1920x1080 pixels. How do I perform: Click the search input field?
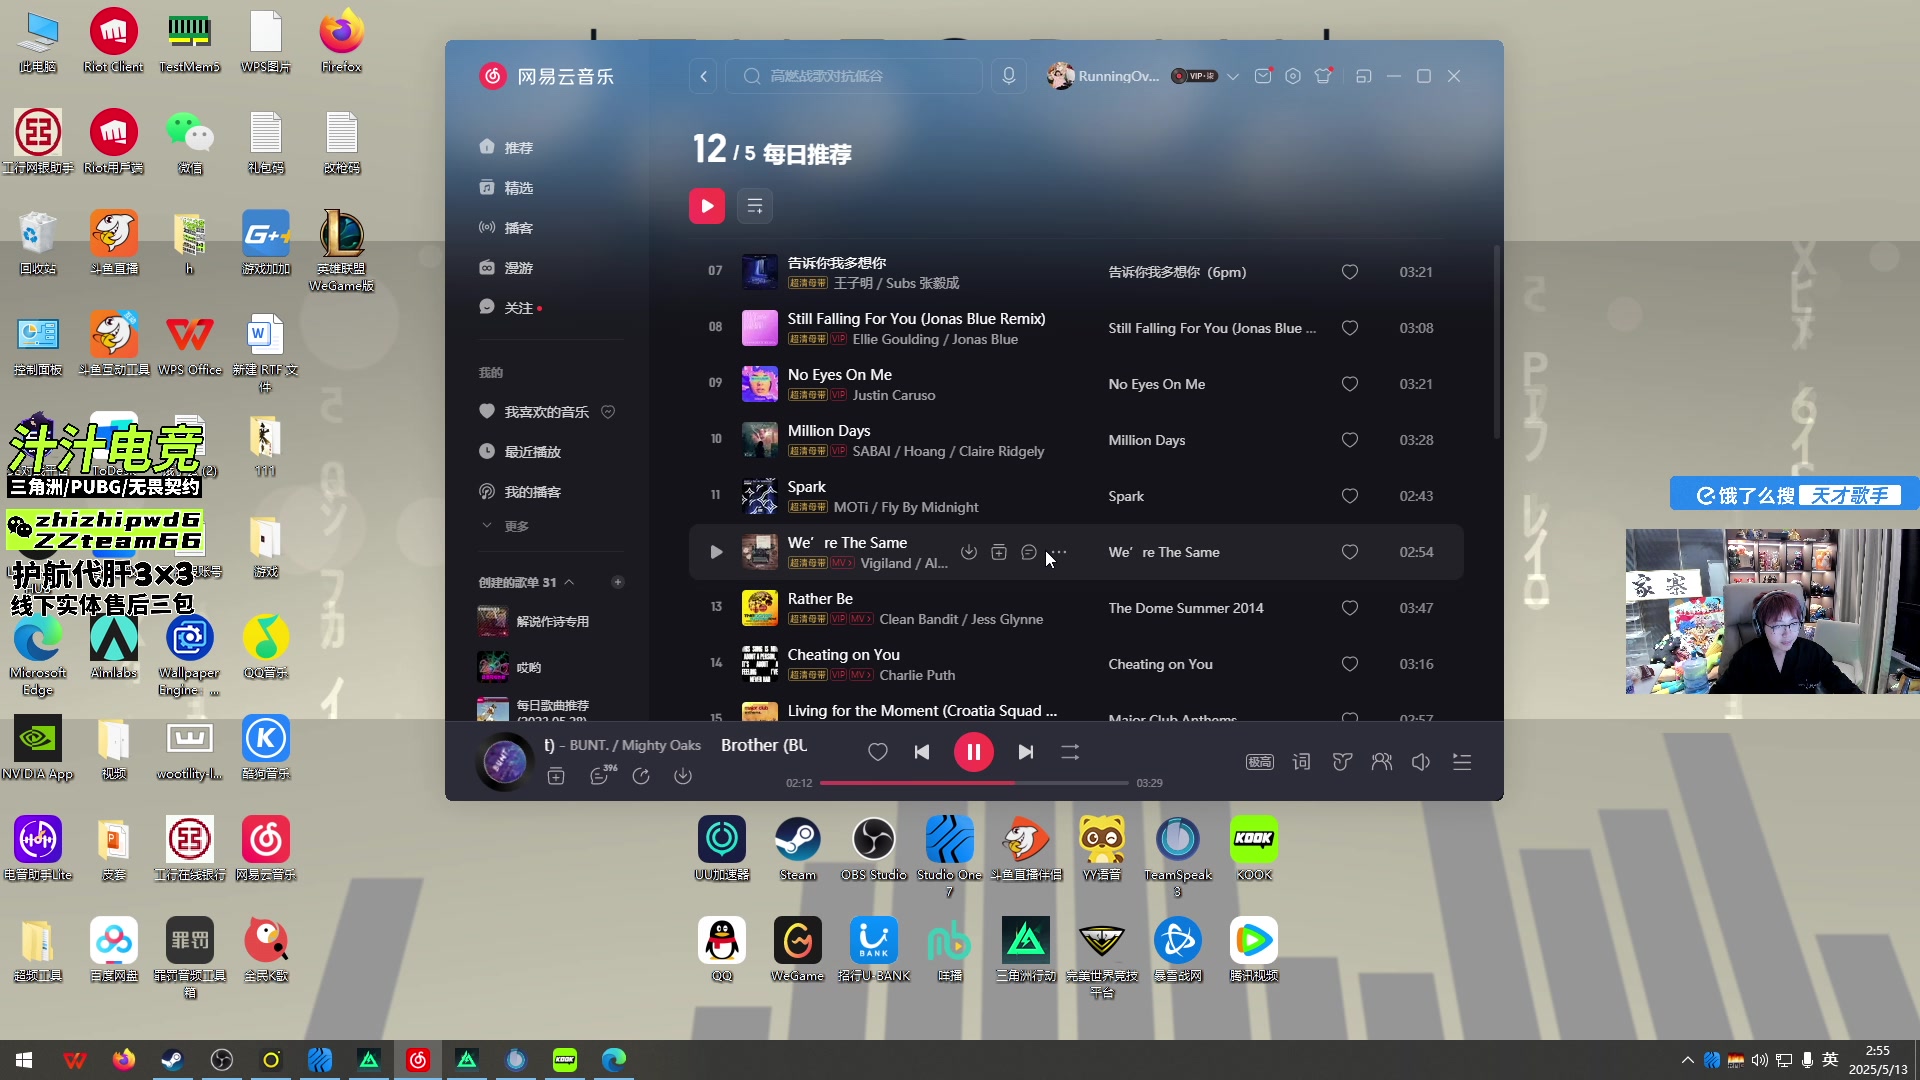tap(854, 76)
